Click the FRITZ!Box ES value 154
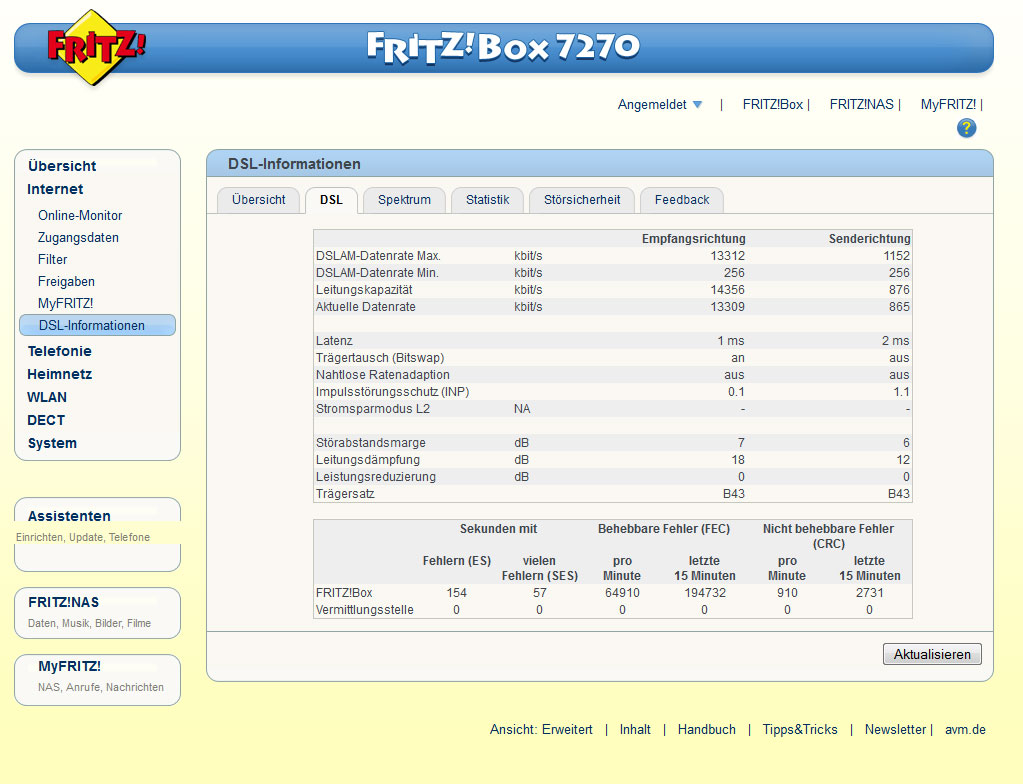 [x=456, y=592]
